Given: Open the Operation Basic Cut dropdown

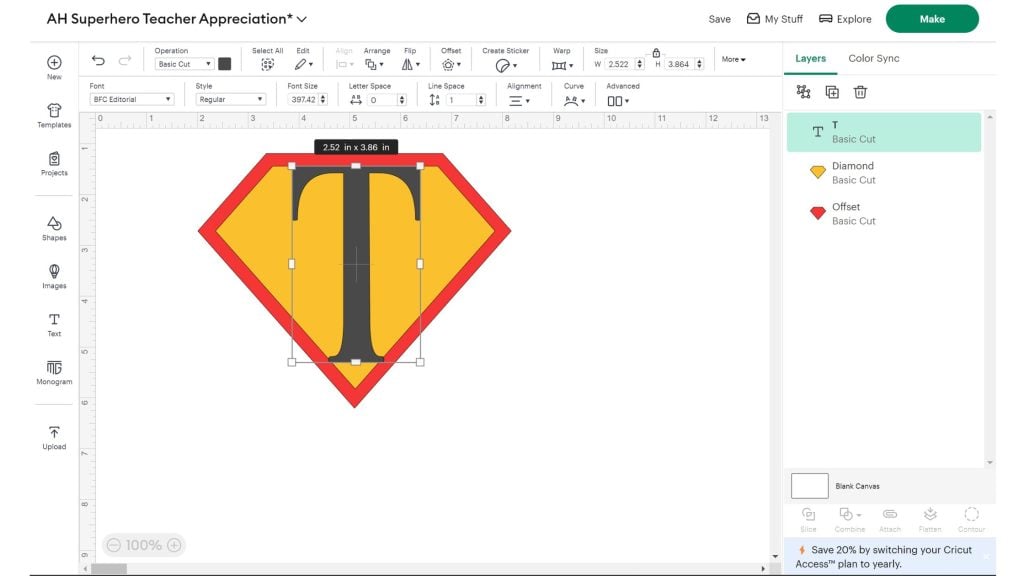Looking at the screenshot, I should pyautogui.click(x=184, y=64).
